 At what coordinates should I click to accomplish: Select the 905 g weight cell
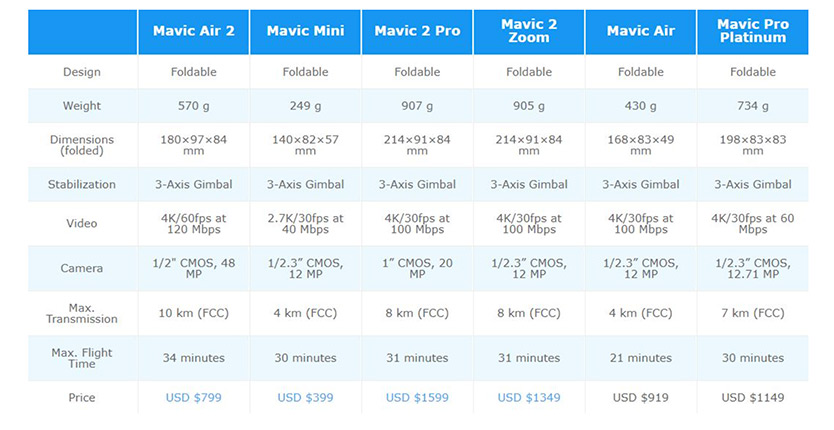(x=529, y=106)
